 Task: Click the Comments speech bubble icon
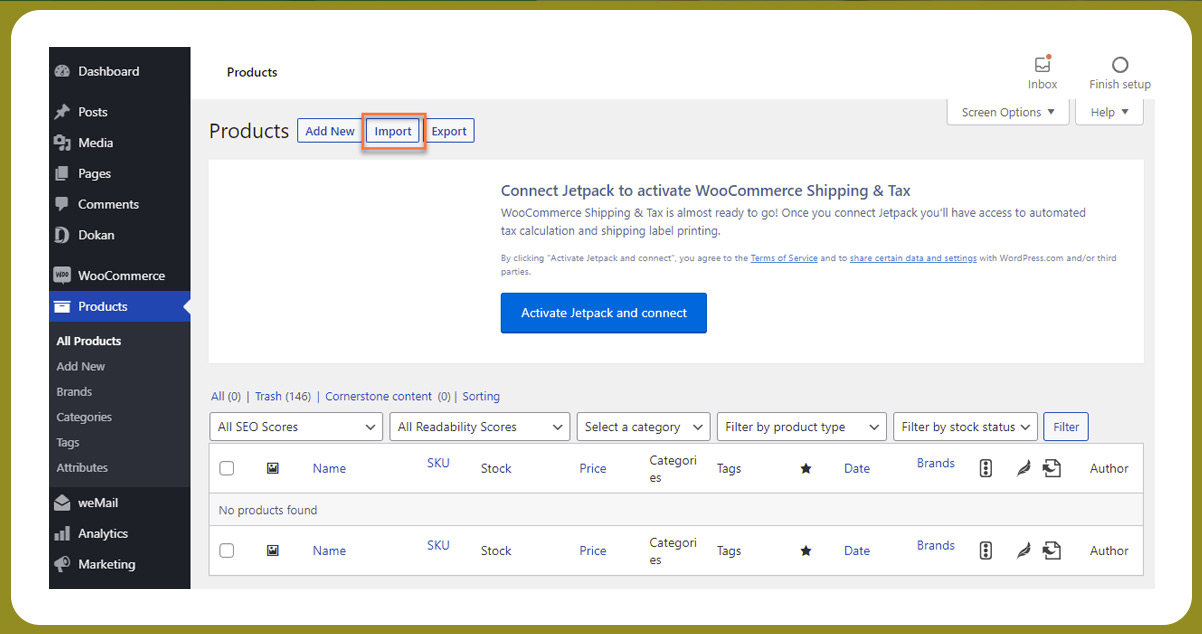[62, 204]
